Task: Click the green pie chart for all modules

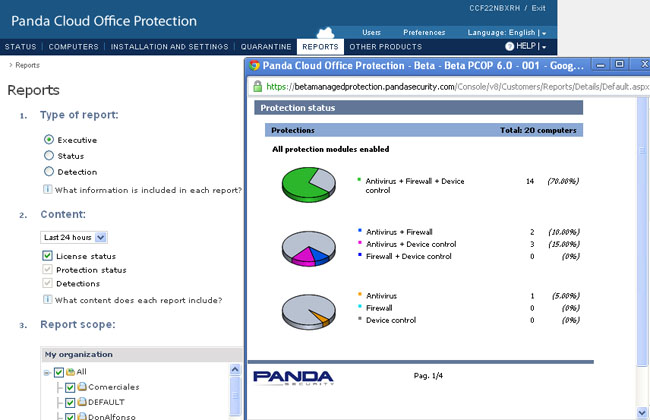Action: click(308, 185)
